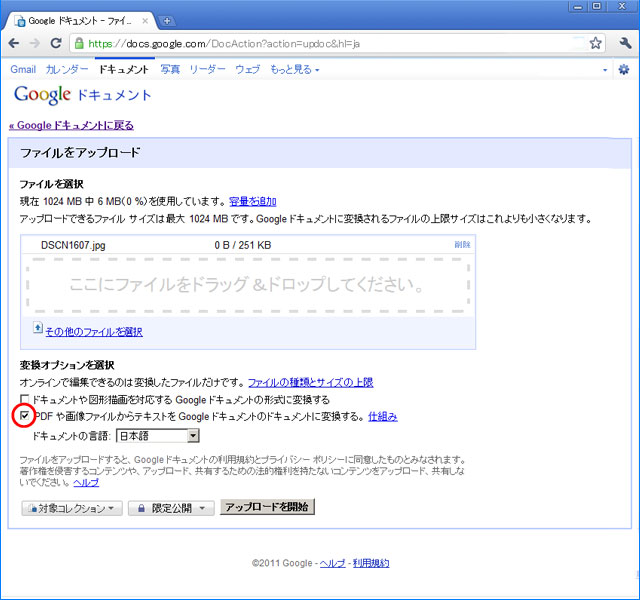Expand the もっと見る dropdown menu
640x600 pixels.
click(x=294, y=69)
